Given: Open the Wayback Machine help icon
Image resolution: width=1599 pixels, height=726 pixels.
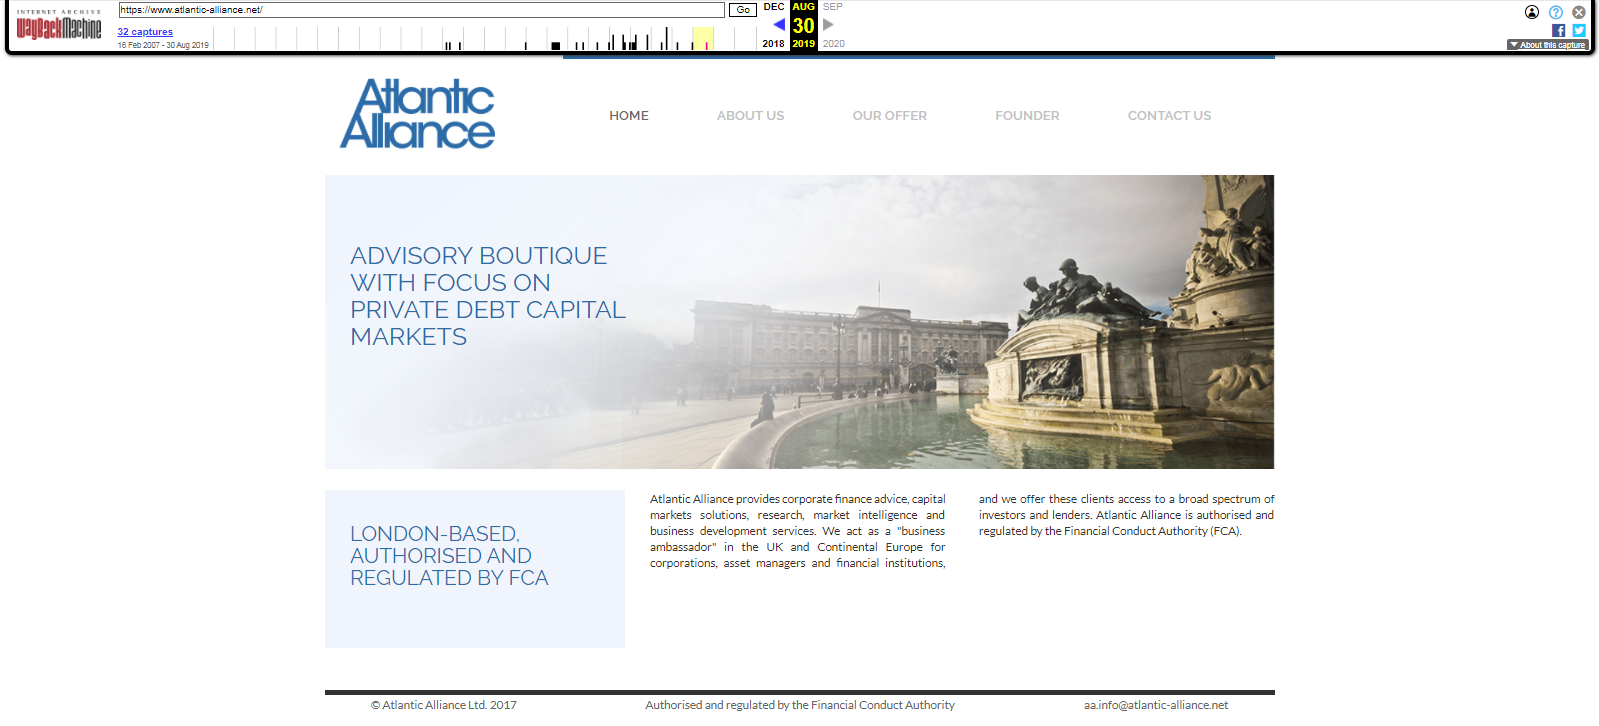Looking at the screenshot, I should tap(1555, 12).
